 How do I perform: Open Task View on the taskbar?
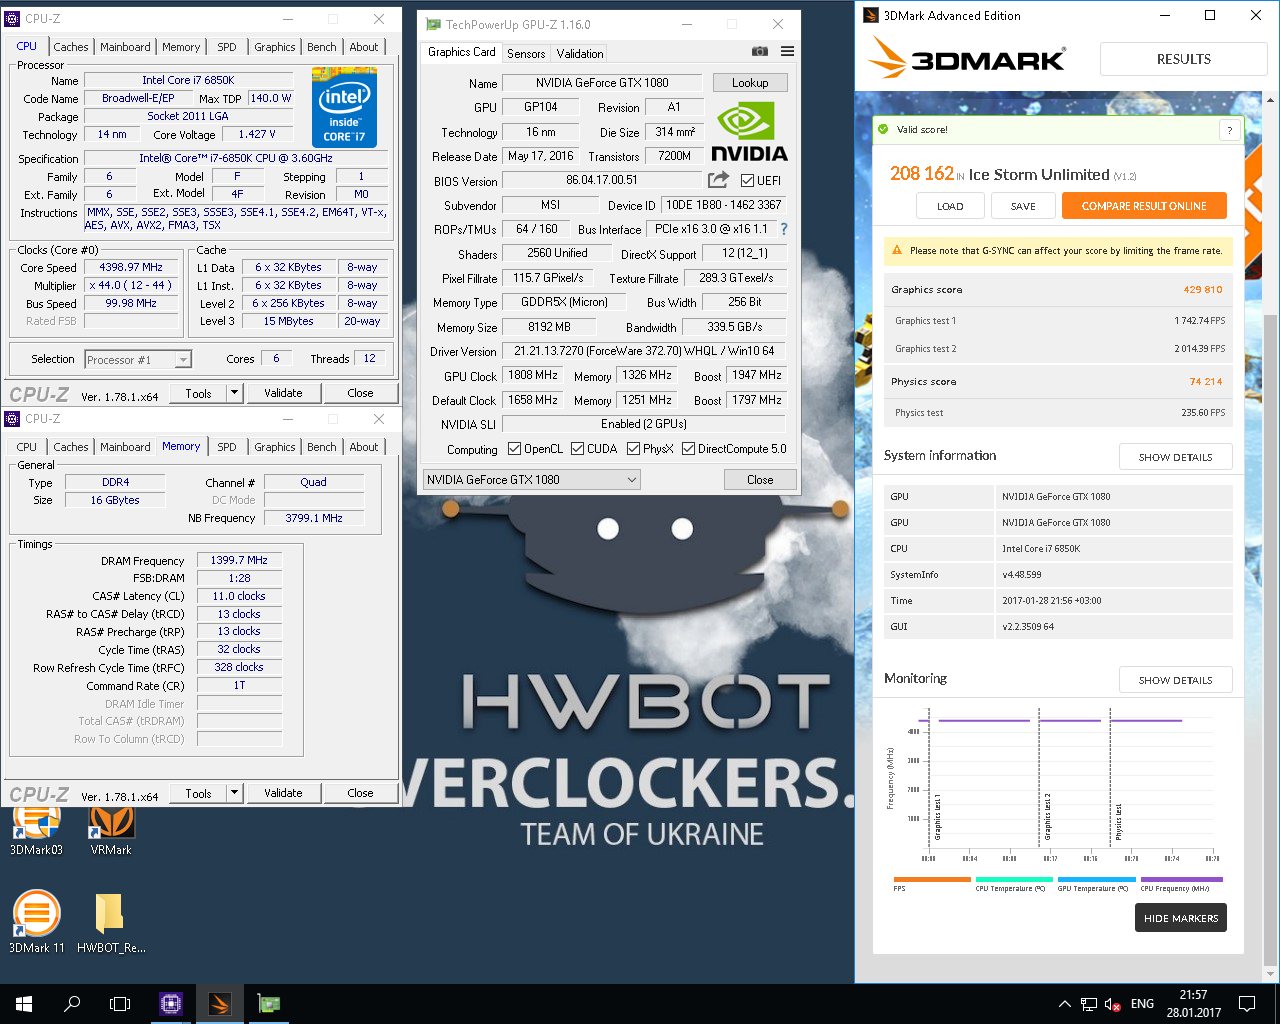point(120,1004)
